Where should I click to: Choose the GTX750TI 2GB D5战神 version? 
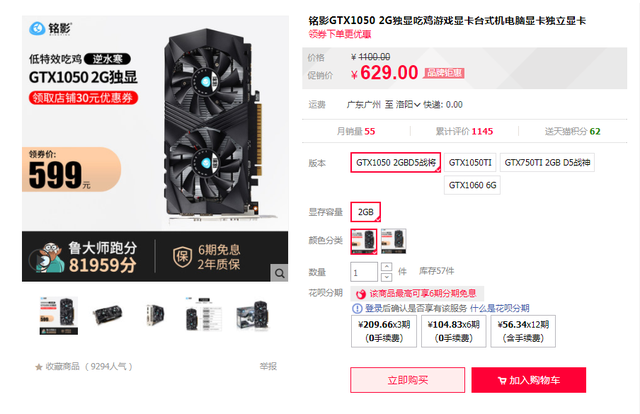(x=547, y=162)
